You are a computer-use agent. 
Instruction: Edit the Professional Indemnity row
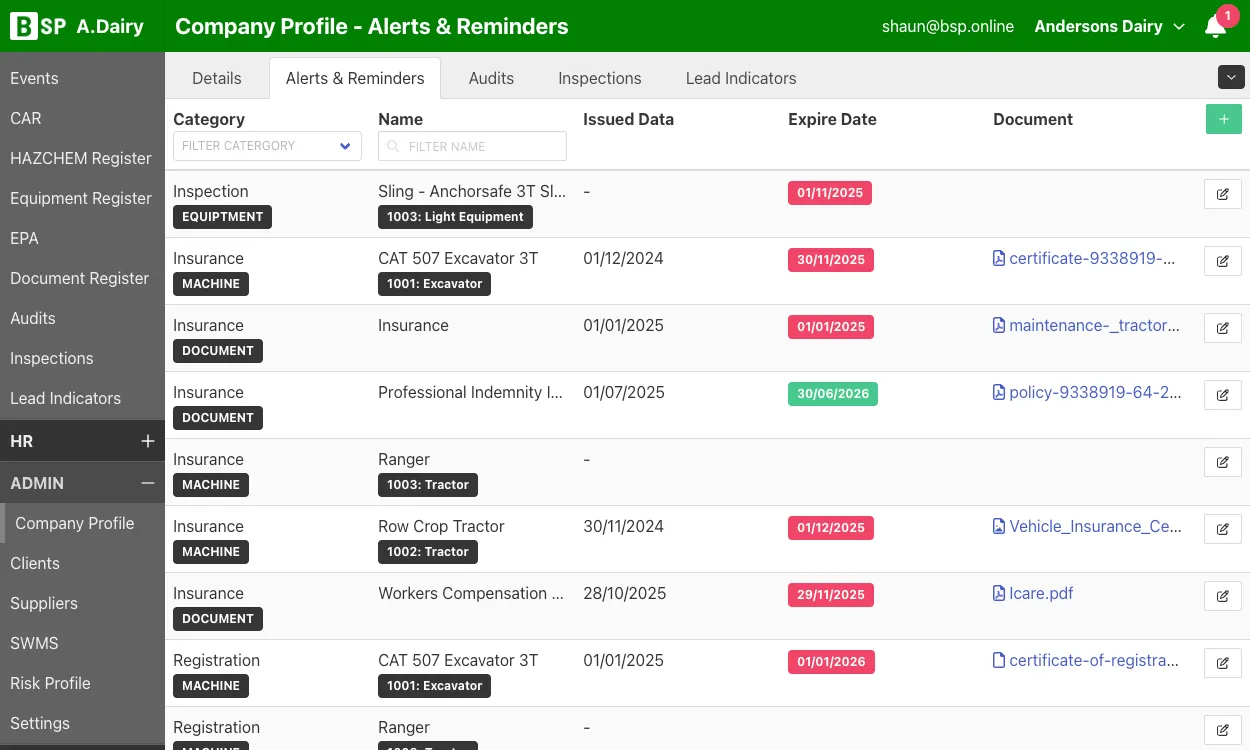coord(1223,395)
